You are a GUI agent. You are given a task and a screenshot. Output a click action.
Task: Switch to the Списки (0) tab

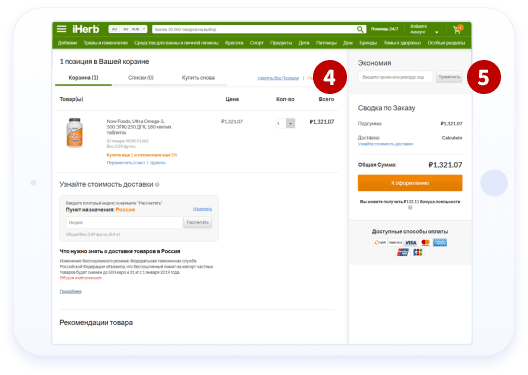click(x=141, y=78)
